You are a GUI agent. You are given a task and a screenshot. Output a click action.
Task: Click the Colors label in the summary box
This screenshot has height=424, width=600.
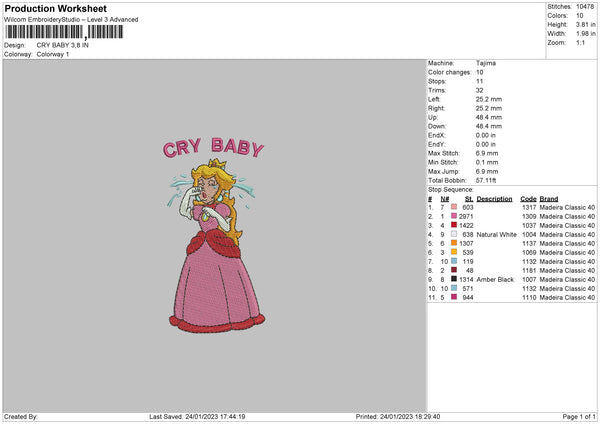pos(557,16)
